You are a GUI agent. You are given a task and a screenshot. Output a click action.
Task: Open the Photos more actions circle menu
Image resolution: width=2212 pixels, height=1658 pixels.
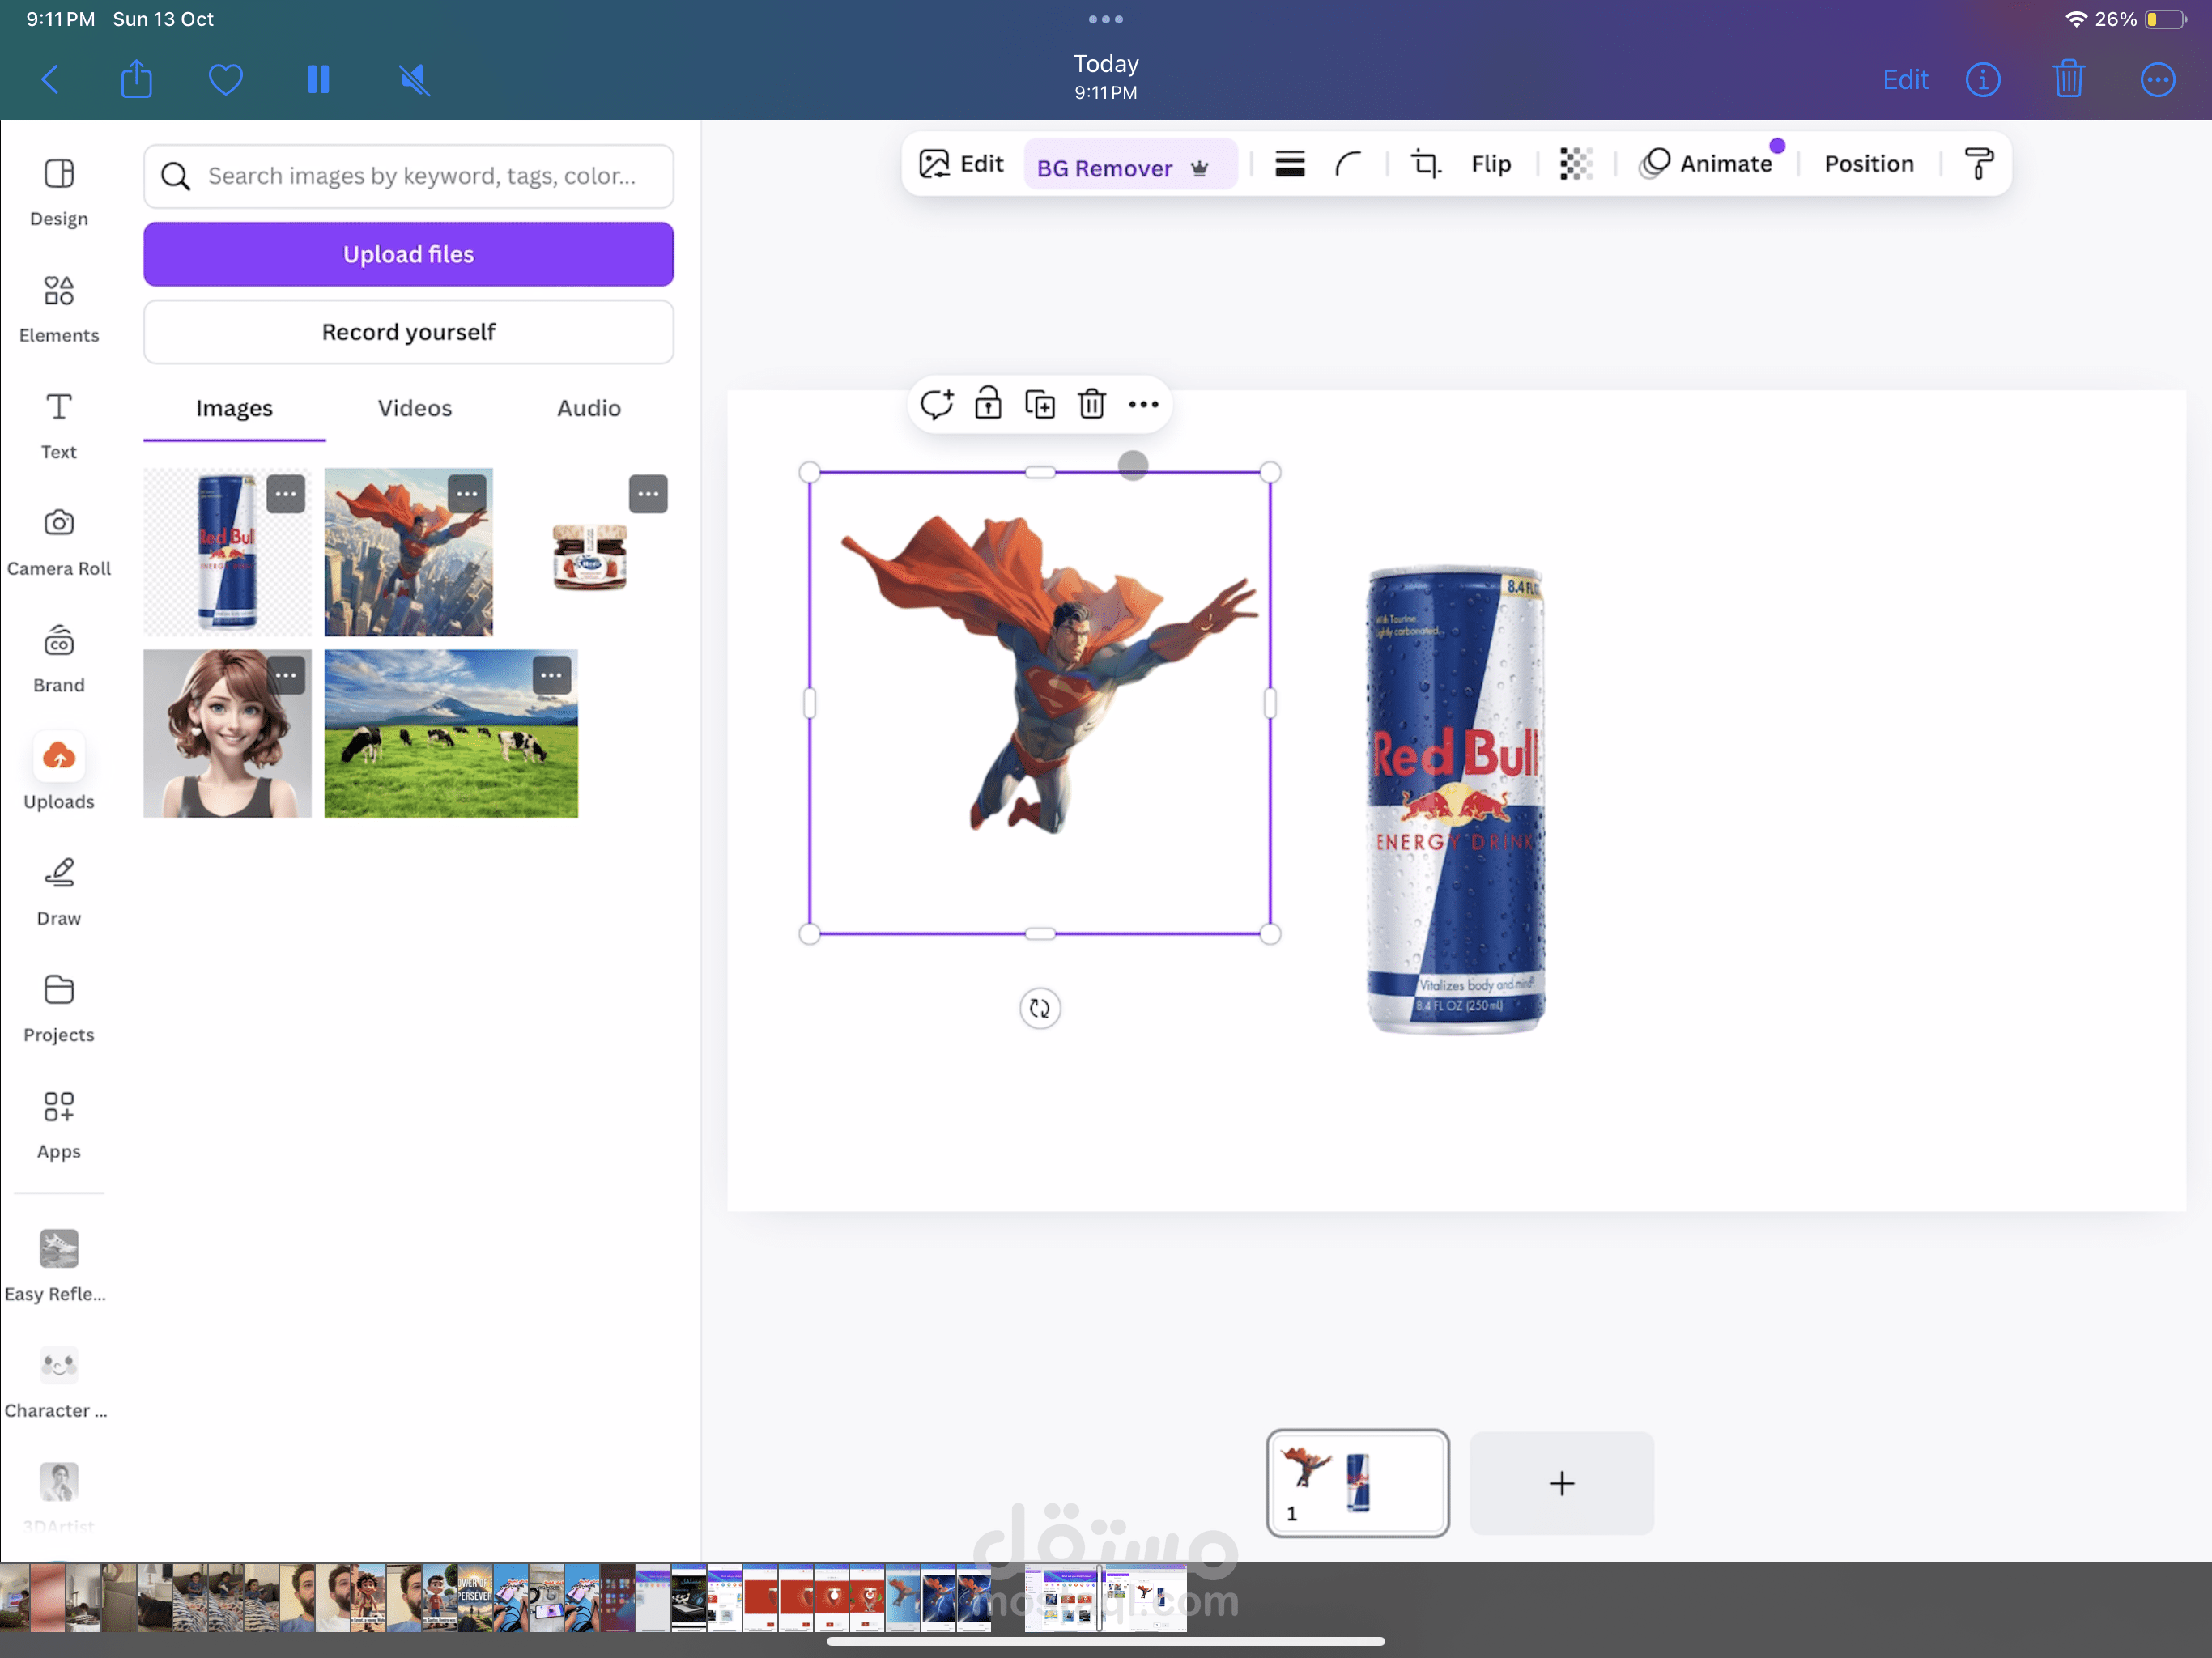(x=2157, y=79)
